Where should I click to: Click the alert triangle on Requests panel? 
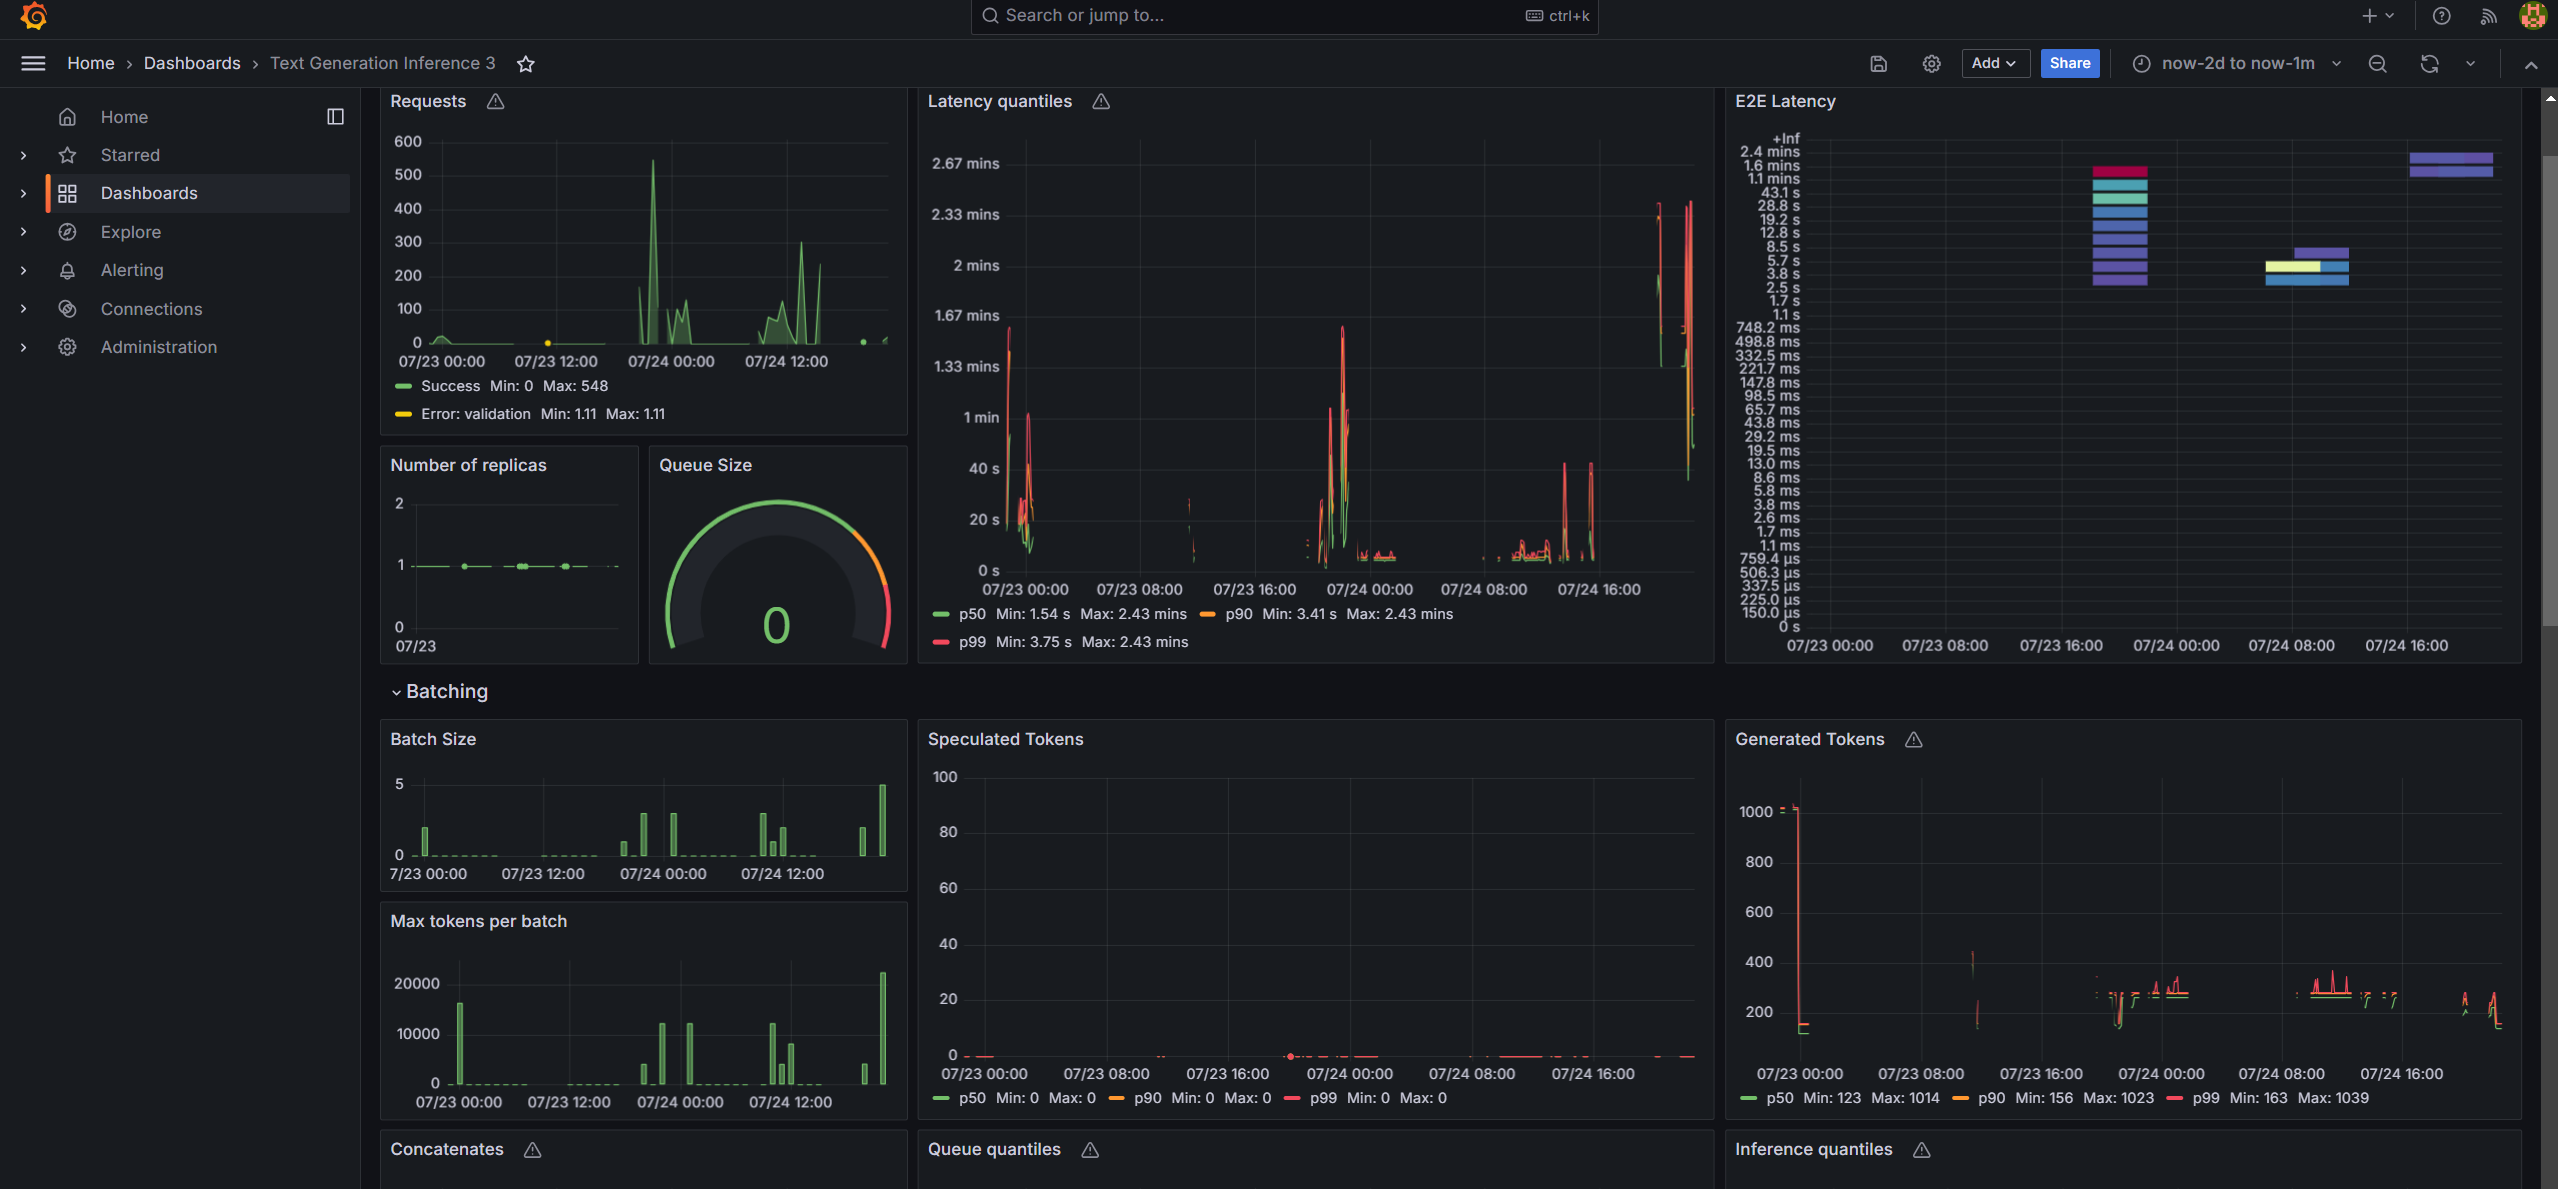pyautogui.click(x=494, y=101)
